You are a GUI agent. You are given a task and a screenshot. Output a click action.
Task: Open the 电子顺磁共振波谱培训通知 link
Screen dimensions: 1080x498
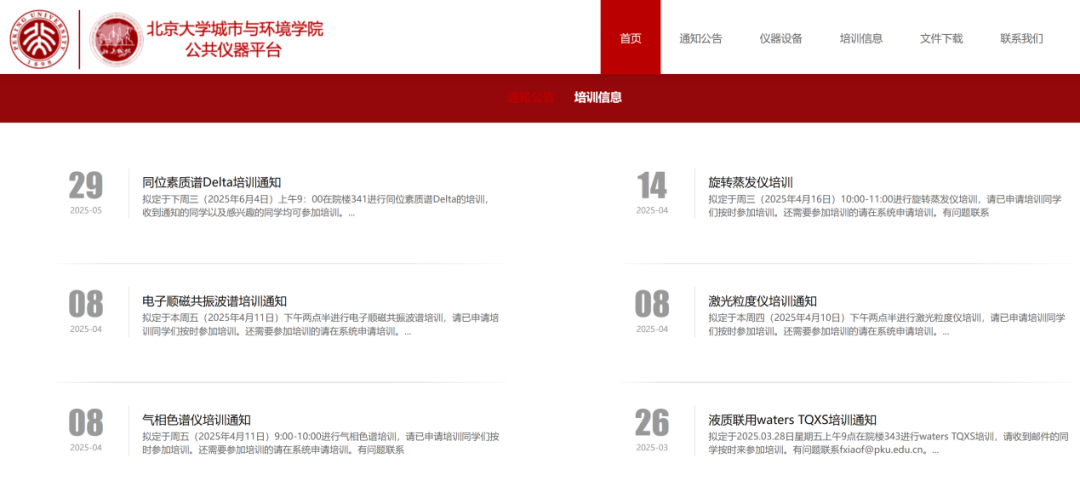tap(214, 301)
